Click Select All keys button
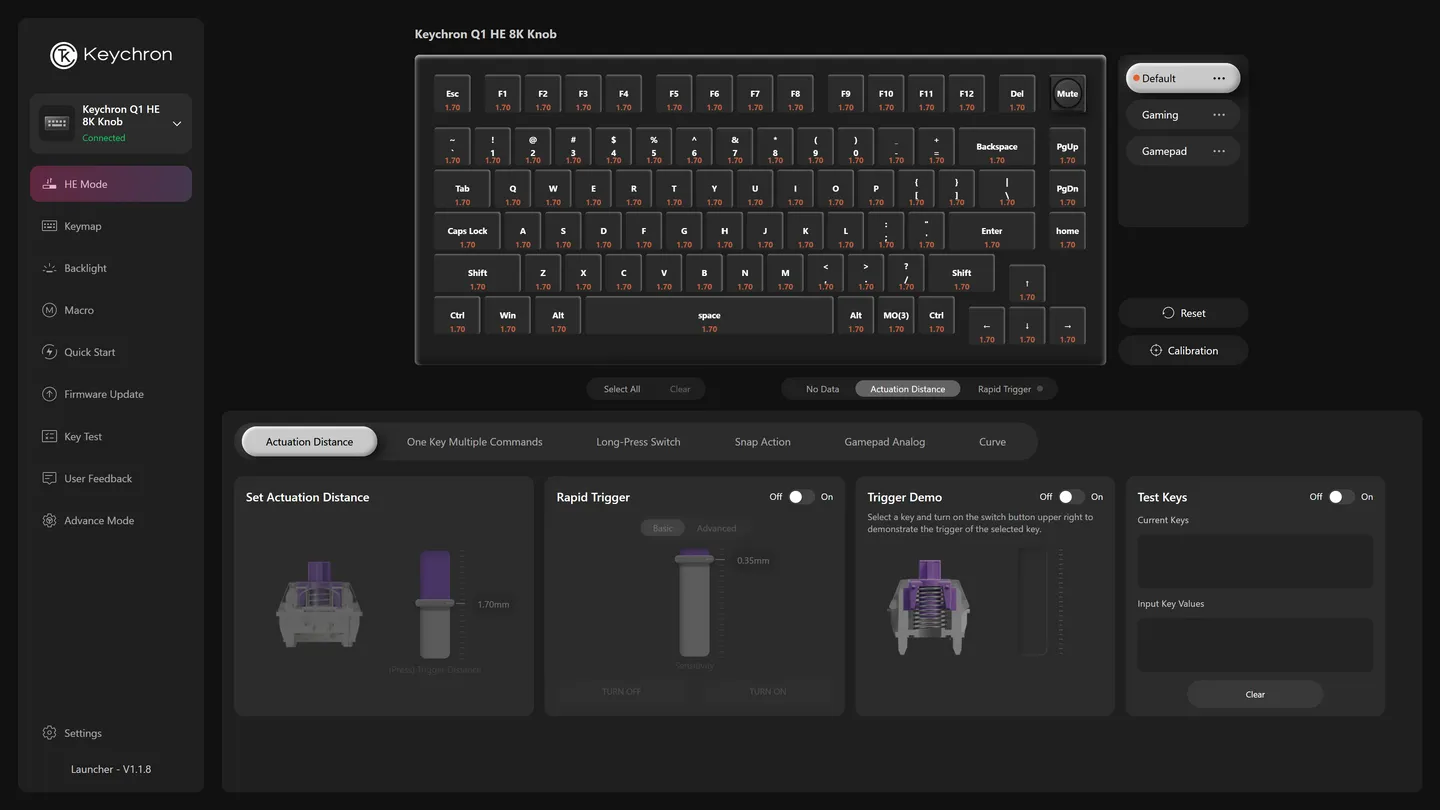 pyautogui.click(x=621, y=389)
